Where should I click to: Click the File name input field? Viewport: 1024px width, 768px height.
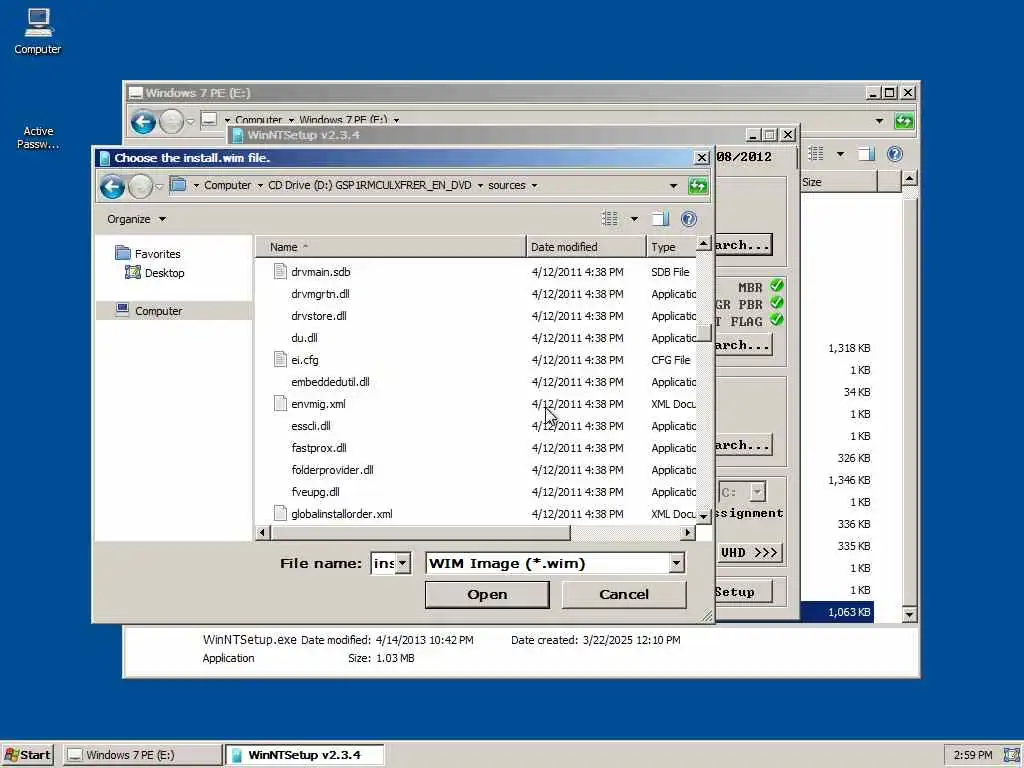[384, 563]
